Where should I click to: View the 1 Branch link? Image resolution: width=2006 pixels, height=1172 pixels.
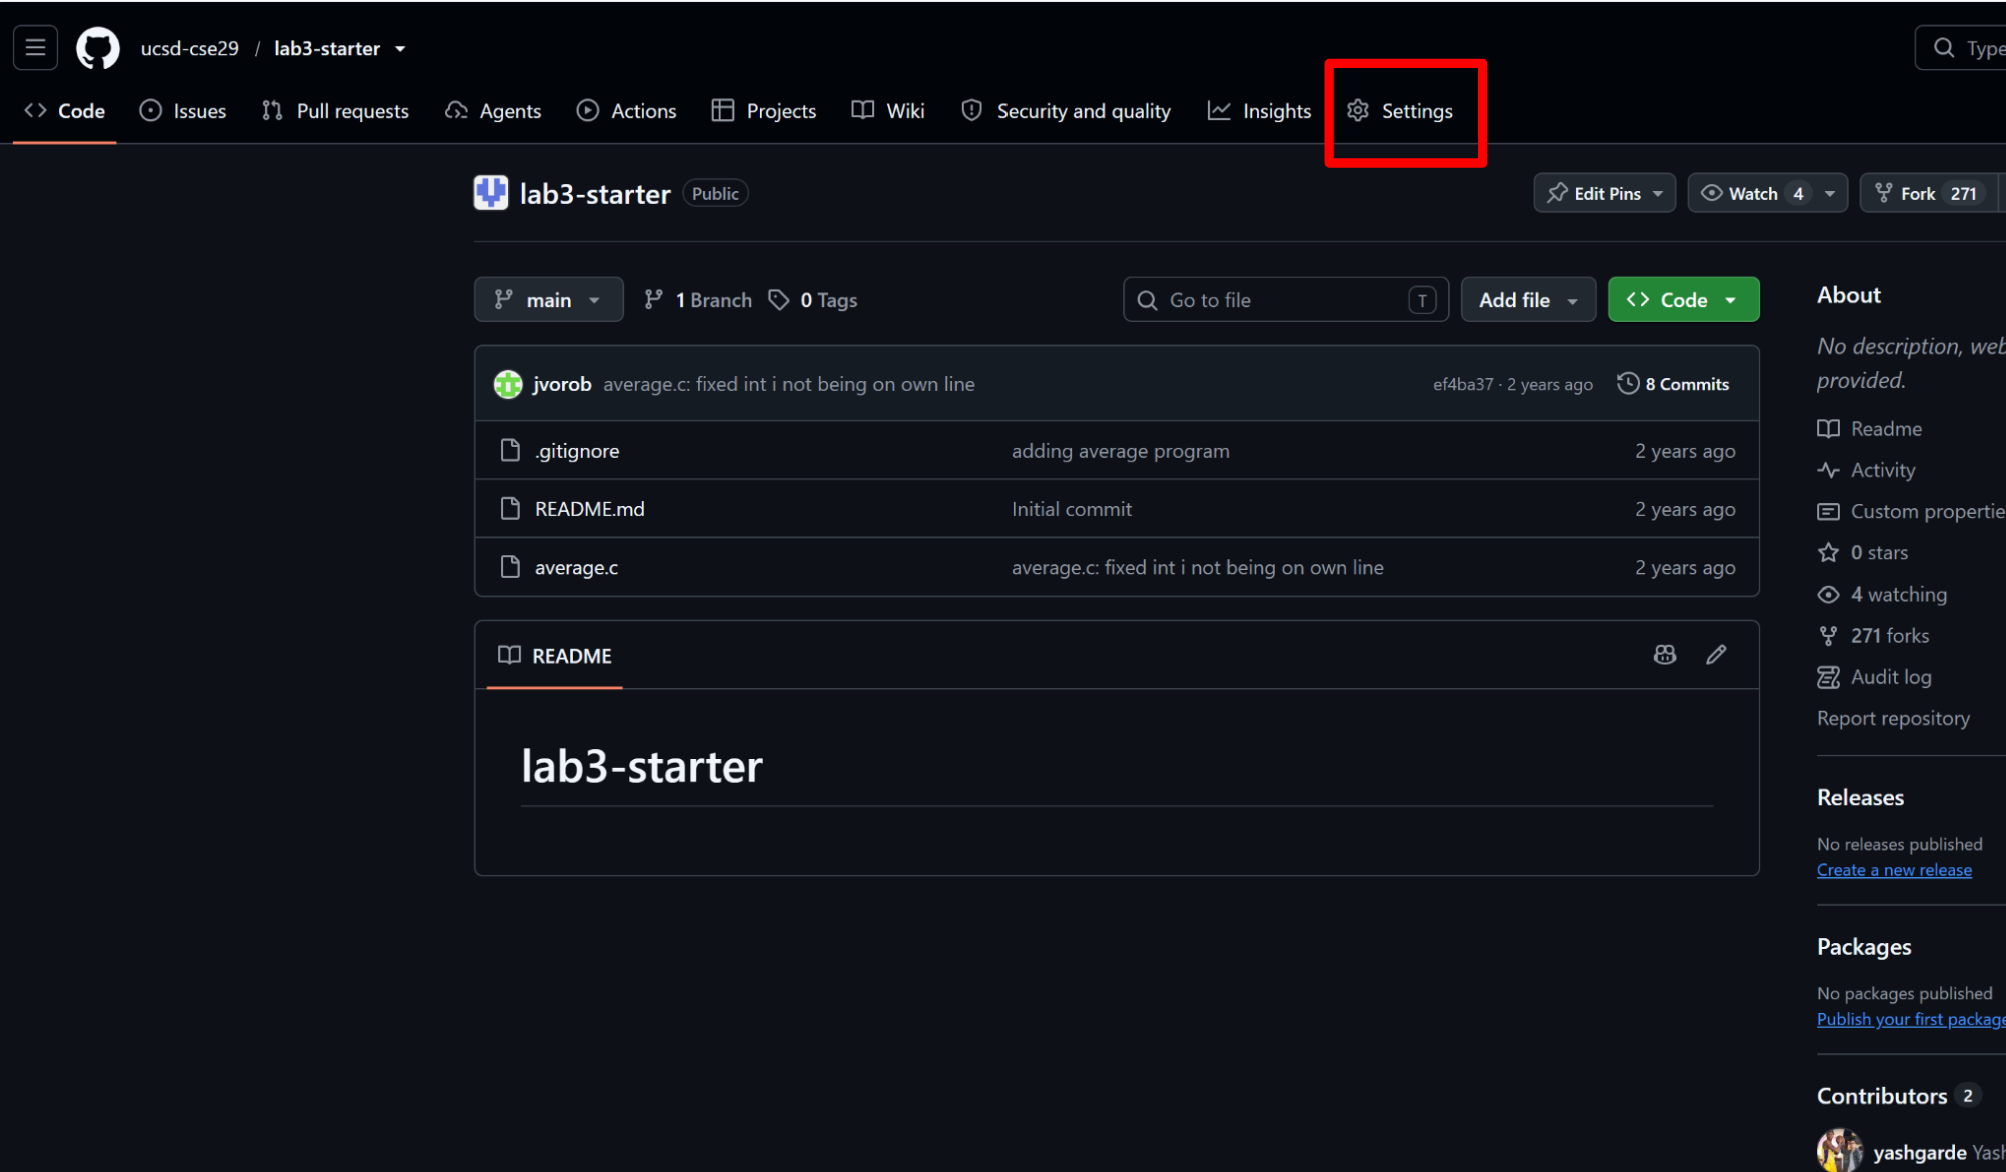click(x=698, y=300)
